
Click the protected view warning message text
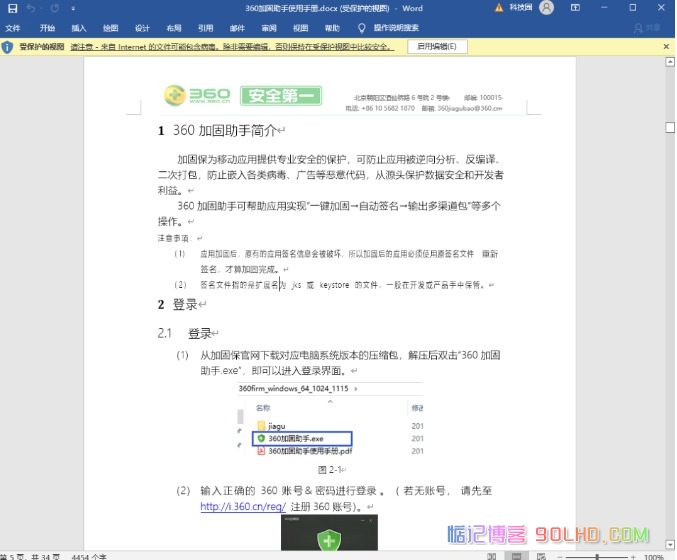[x=232, y=47]
